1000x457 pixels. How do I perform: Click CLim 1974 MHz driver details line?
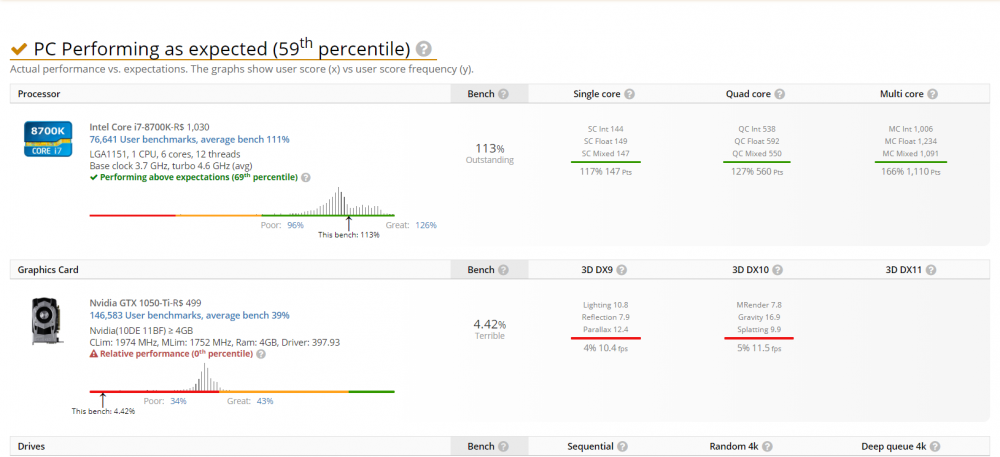coord(214,342)
